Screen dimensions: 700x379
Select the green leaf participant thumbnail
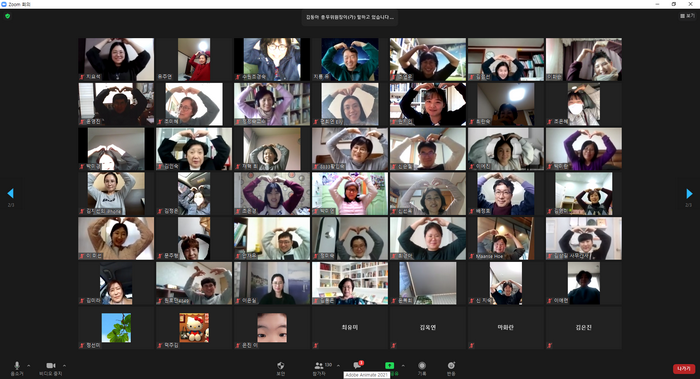pos(116,327)
